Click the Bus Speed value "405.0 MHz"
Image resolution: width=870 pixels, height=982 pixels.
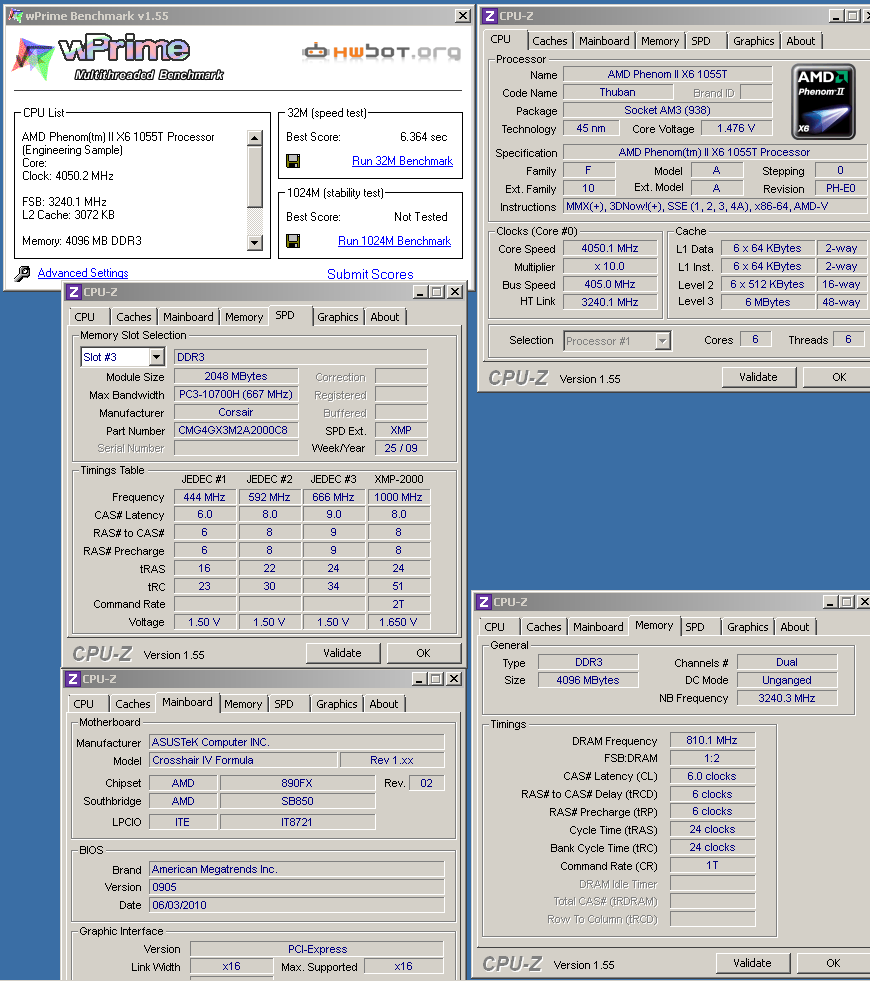[x=610, y=284]
